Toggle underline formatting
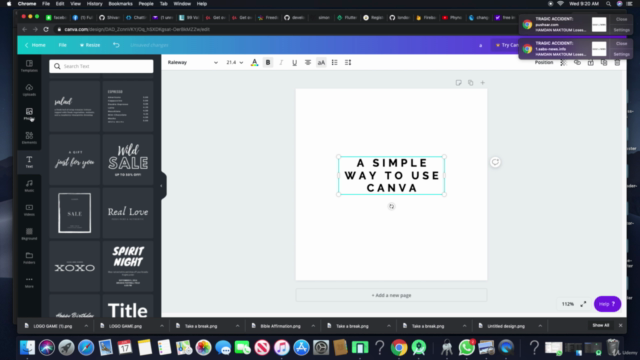This screenshot has height=360, width=640. tap(294, 62)
